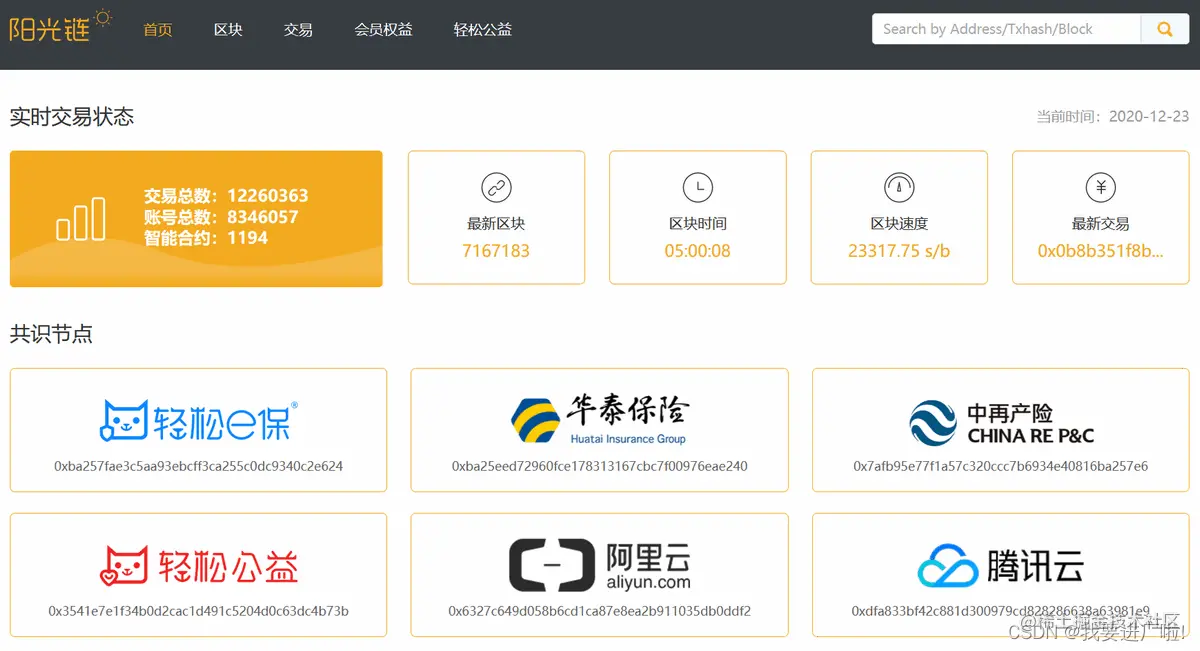Click 智能合约: 1194 text
Viewport: 1200px width, 651px height.
click(x=206, y=238)
